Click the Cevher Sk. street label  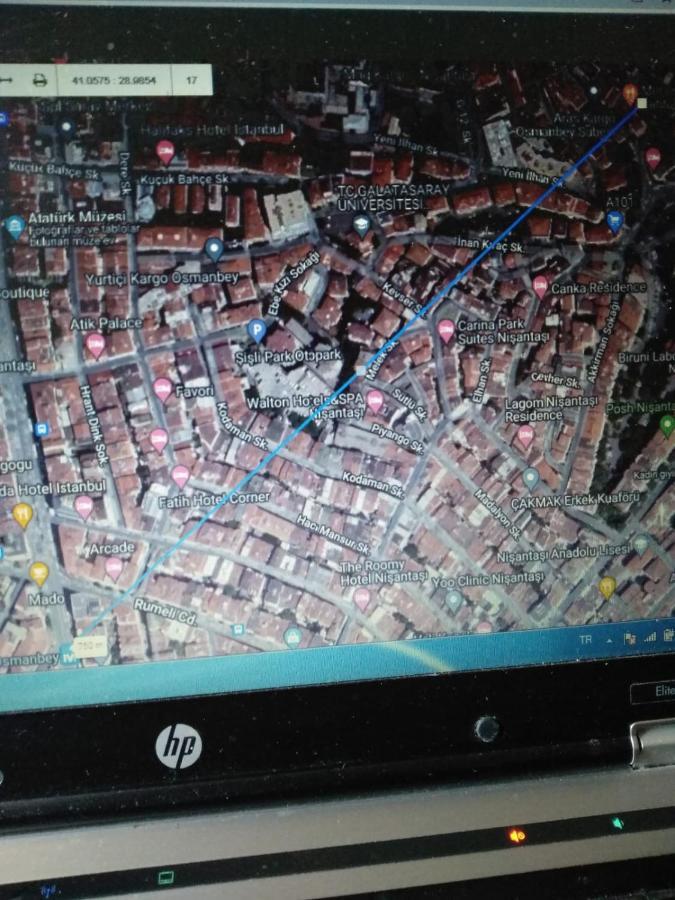[556, 380]
